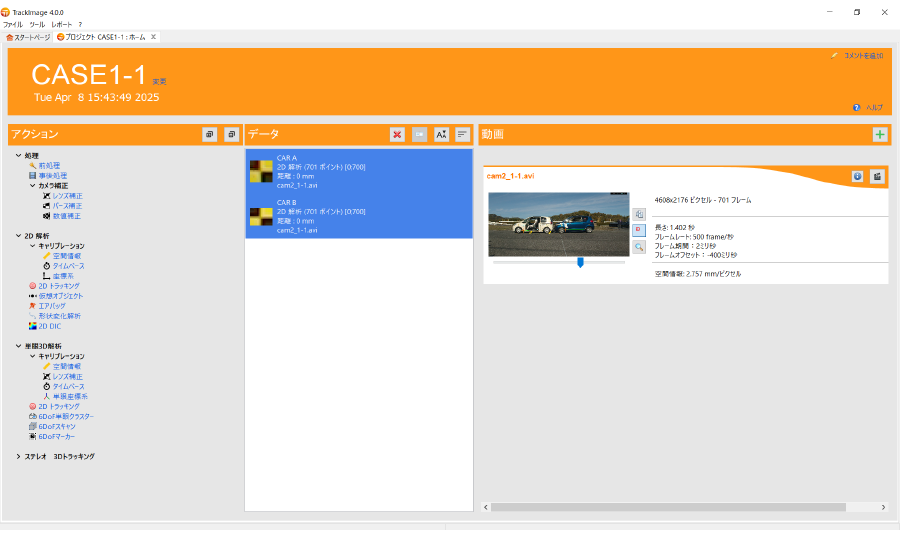Click the red marker icon beside video thumbnail
The width and height of the screenshot is (900, 541).
[x=639, y=230]
